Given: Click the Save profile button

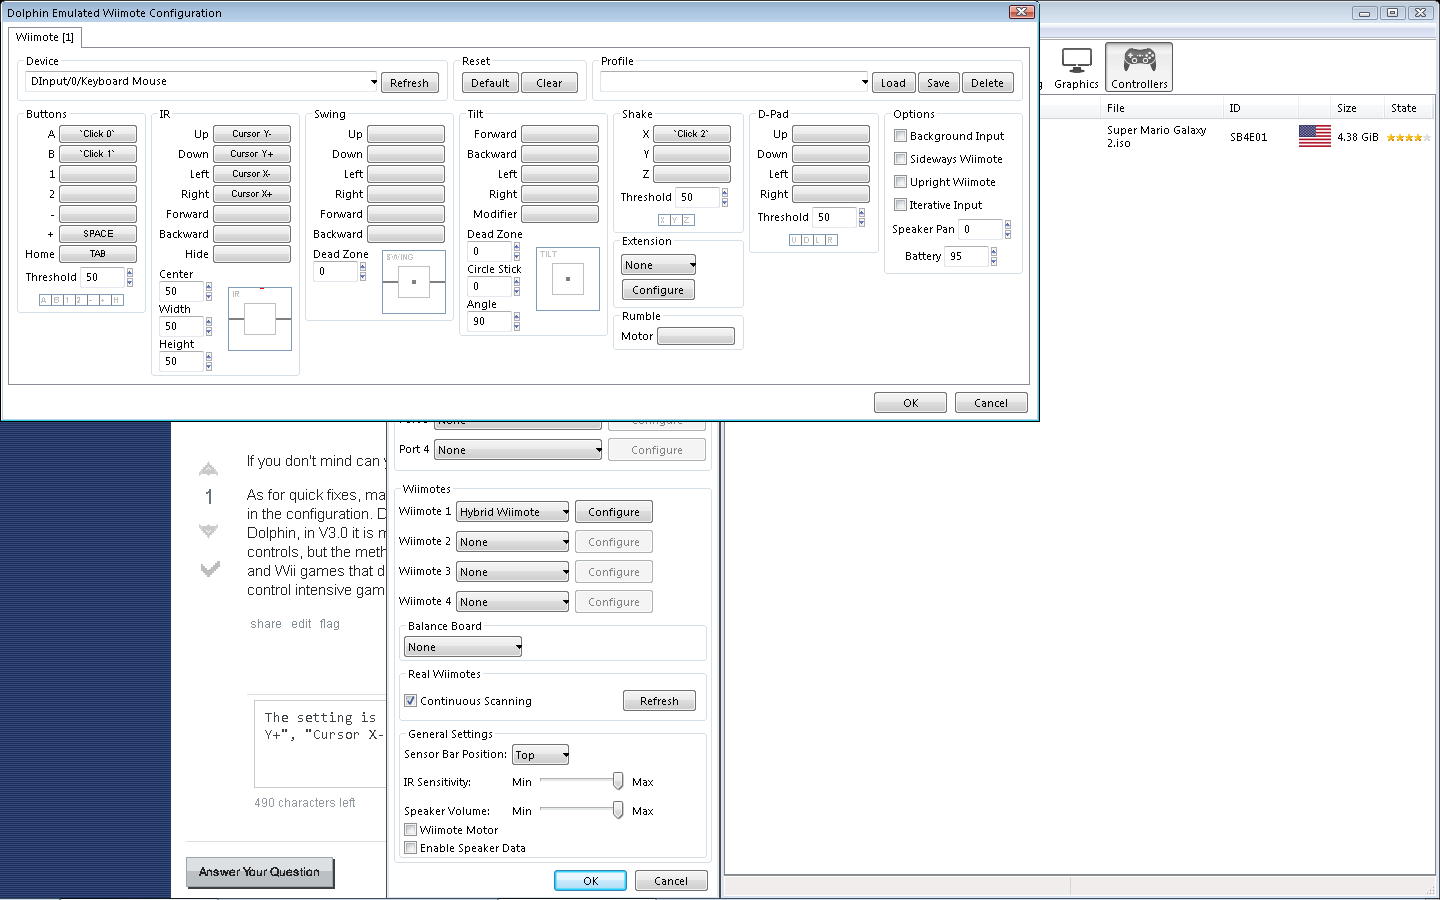Looking at the screenshot, I should (937, 83).
